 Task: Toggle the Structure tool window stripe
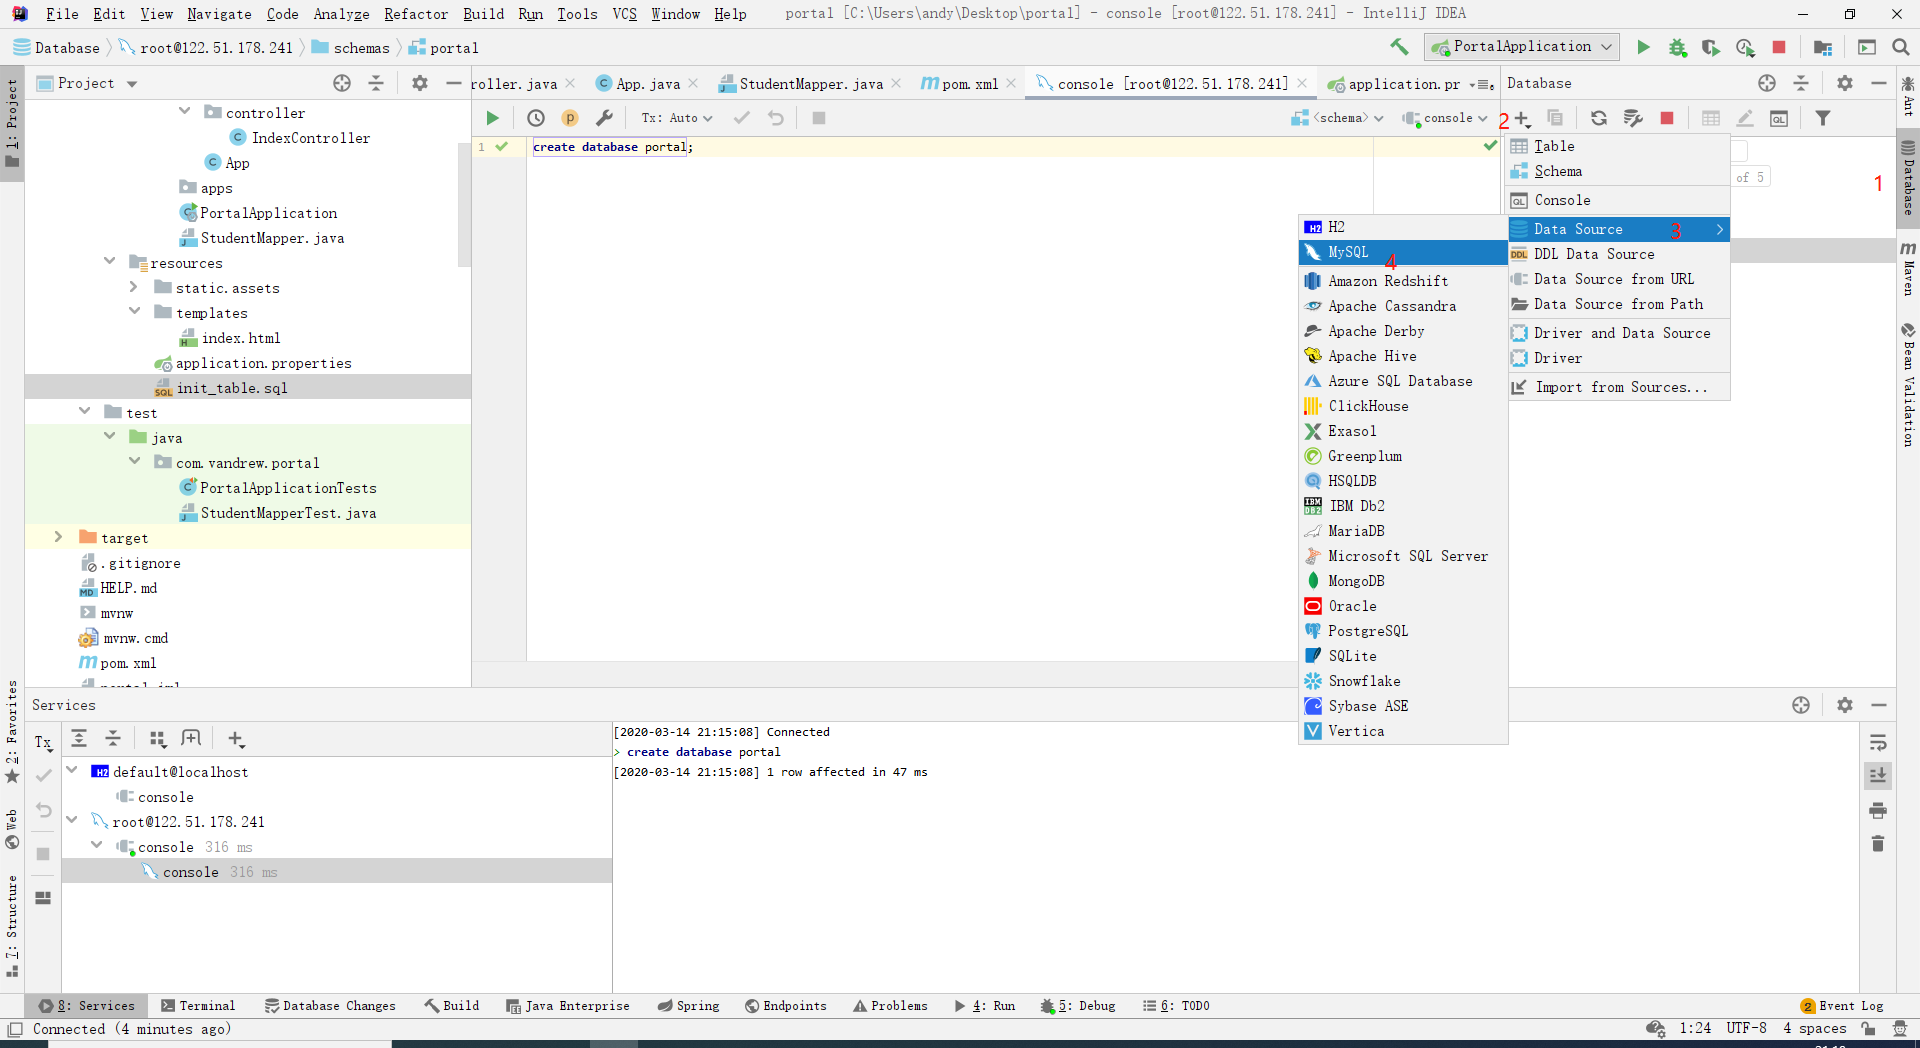pos(12,926)
